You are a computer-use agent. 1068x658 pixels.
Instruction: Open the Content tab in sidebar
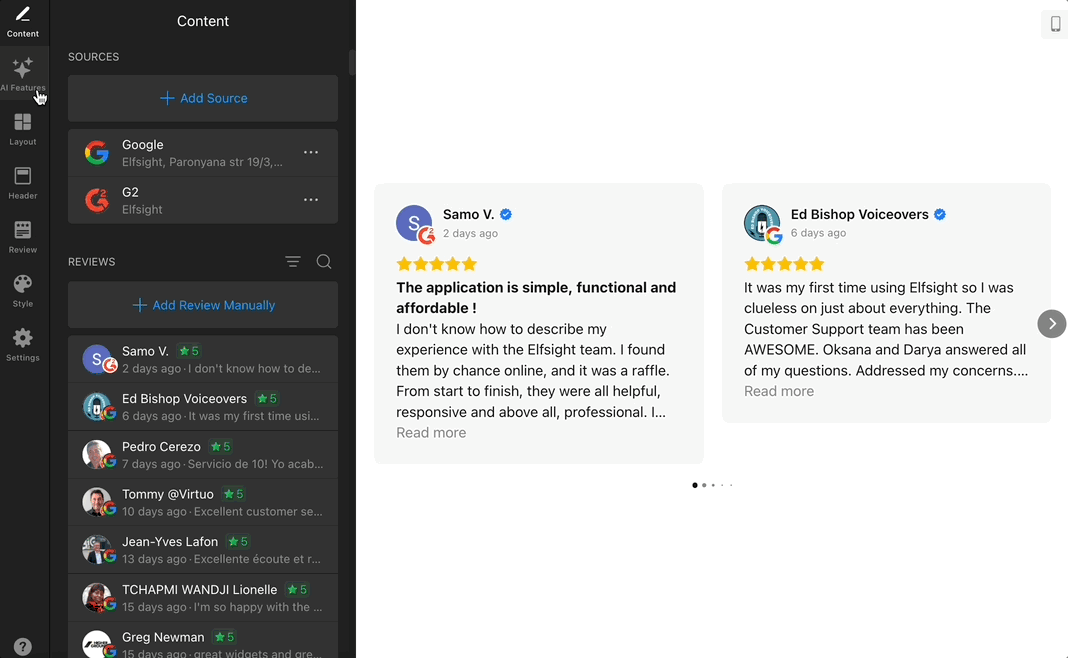pos(23,21)
